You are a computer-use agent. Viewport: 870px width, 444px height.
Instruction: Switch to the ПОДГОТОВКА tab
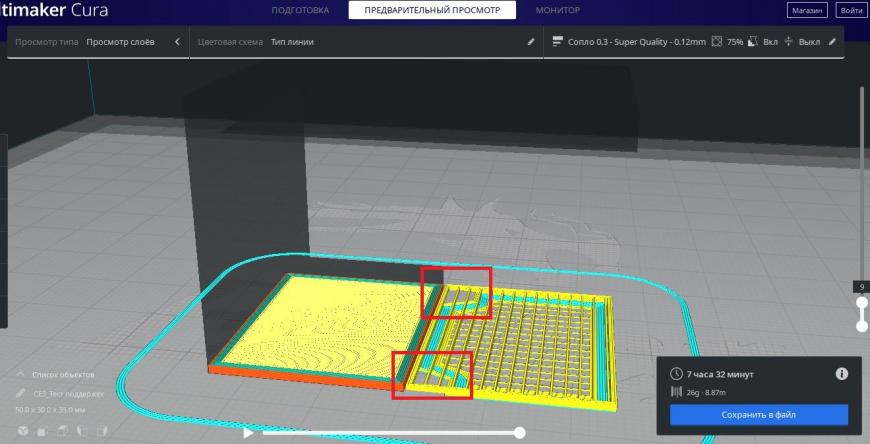pos(300,10)
